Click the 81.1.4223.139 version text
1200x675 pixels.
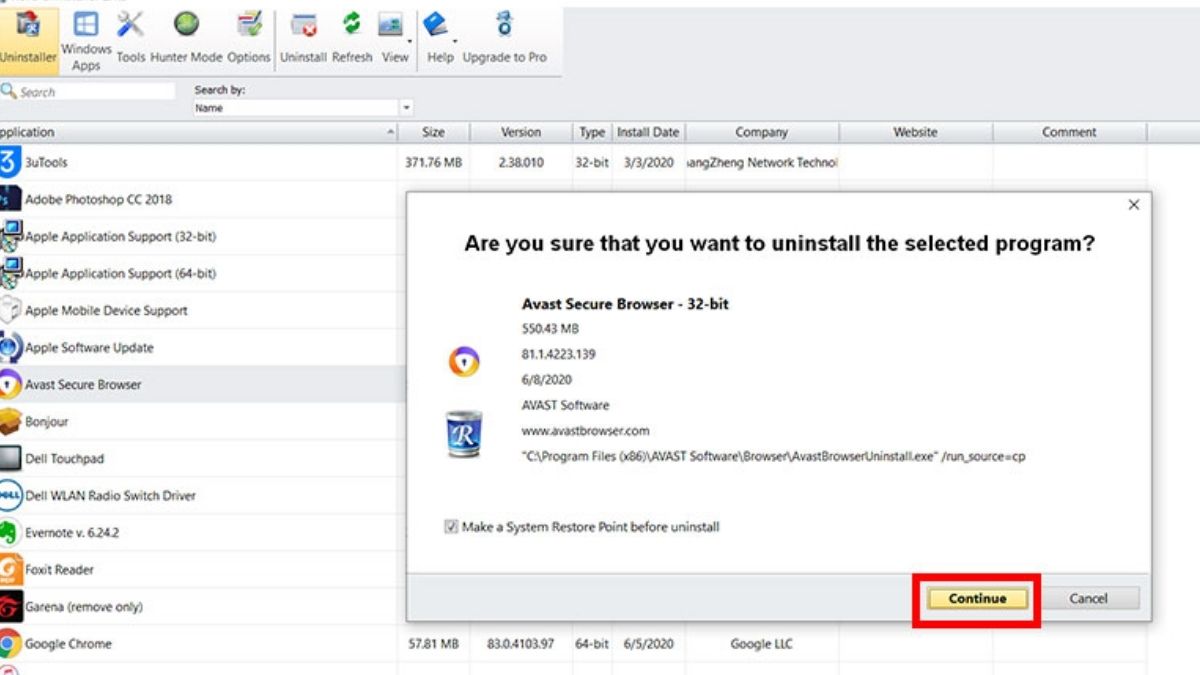coord(559,354)
